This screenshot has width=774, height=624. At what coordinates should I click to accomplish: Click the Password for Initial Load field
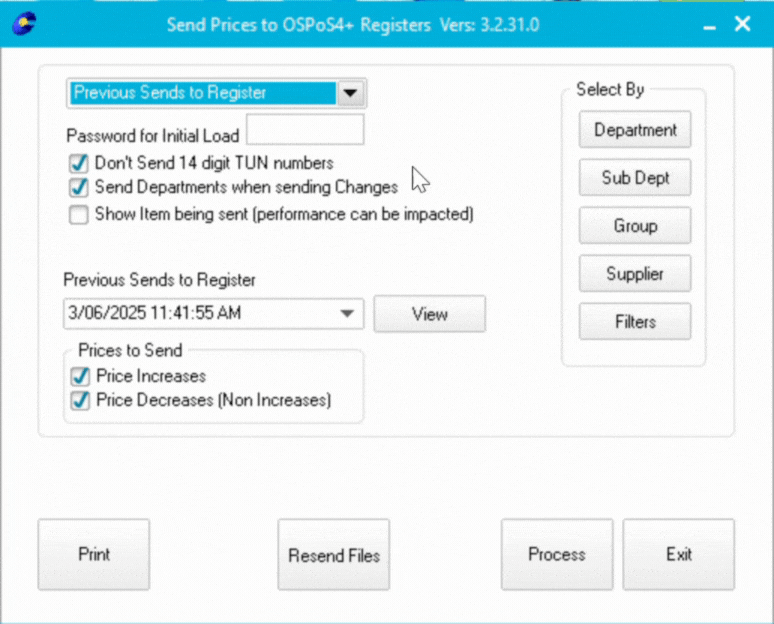coord(305,129)
